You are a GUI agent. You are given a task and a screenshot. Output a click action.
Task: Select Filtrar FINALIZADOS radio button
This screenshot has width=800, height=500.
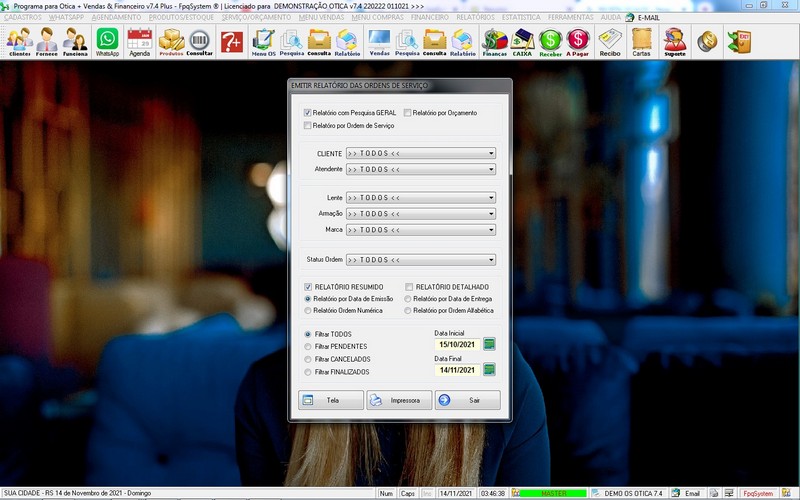pyautogui.click(x=308, y=372)
